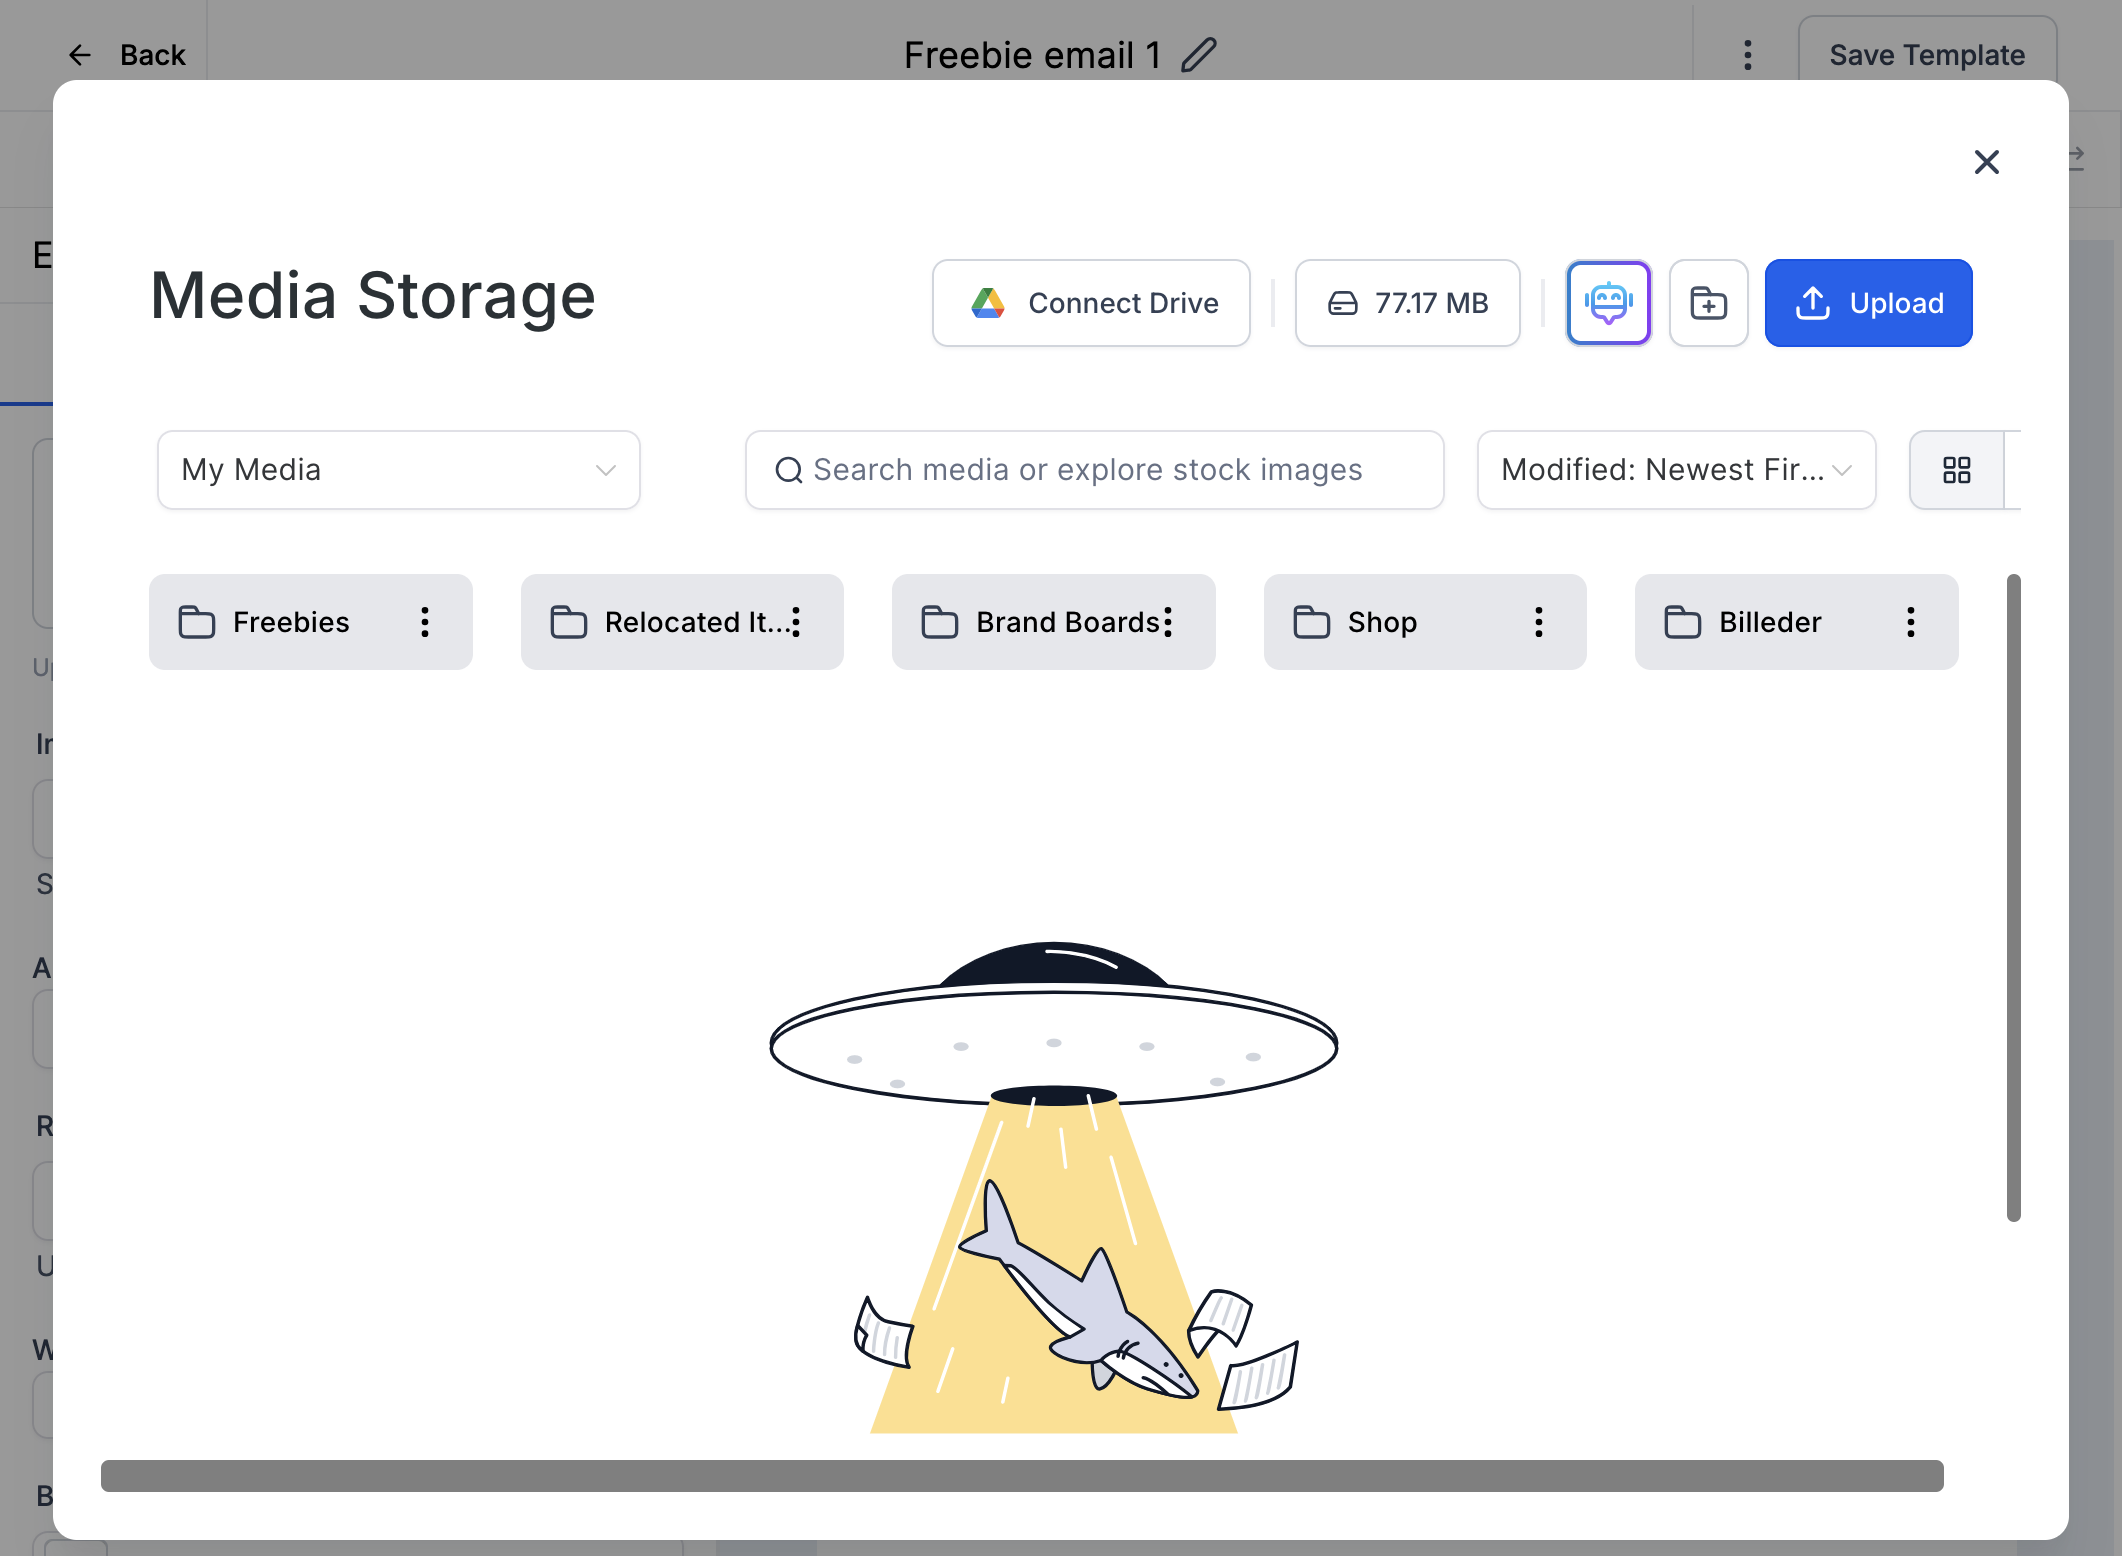This screenshot has height=1556, width=2122.
Task: View storage usage 77.17 MB
Action: 1407,303
